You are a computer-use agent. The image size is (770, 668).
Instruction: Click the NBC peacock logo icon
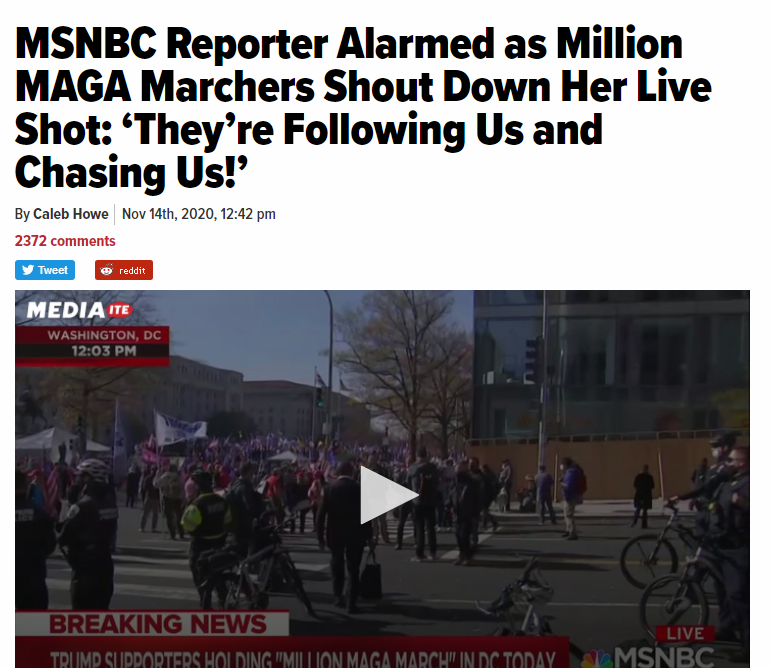[597, 658]
